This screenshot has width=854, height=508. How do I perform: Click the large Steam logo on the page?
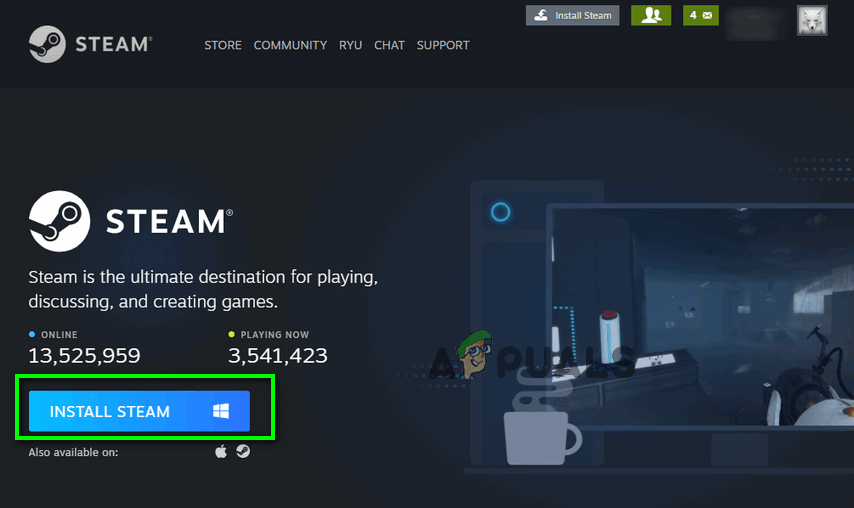pos(59,221)
